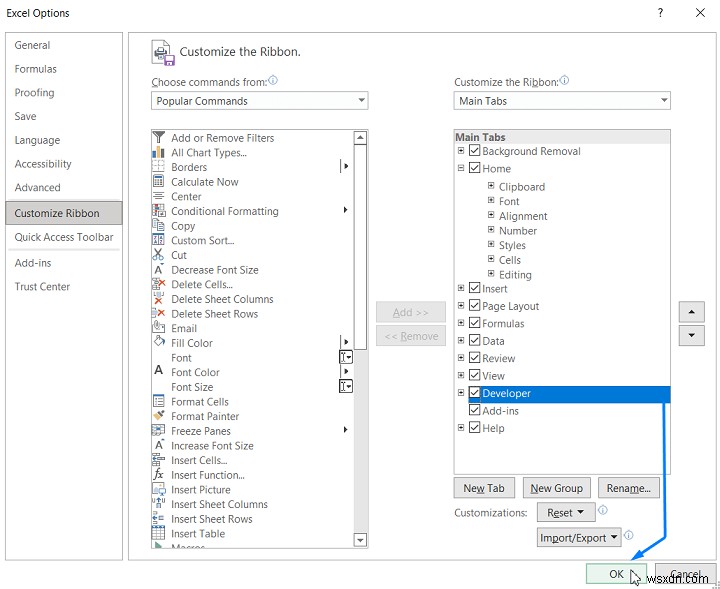Expand the Clipboard group node
Viewport: 720px width, 589px height.
click(x=491, y=186)
